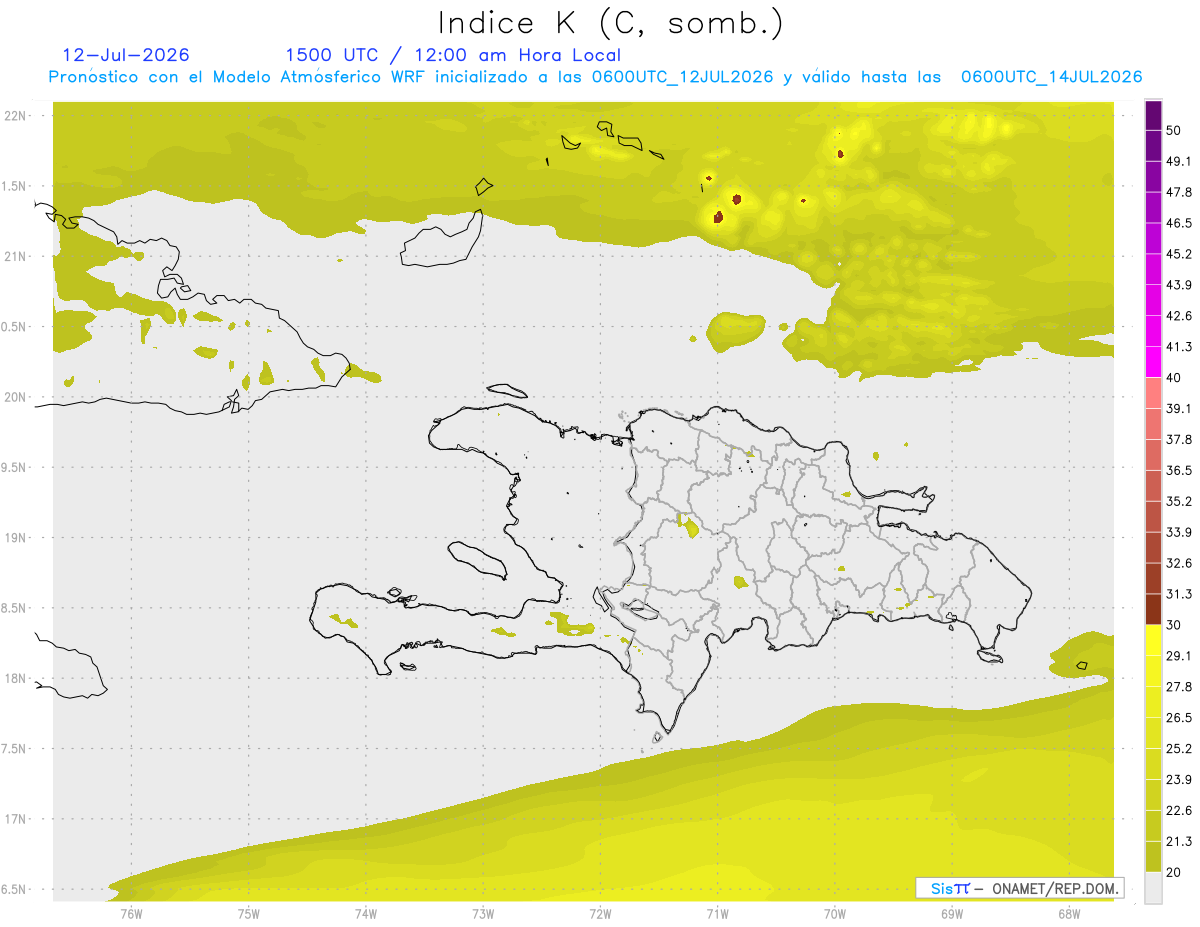The width and height of the screenshot is (1200, 927).
Task: Click the latitude label "22N"
Action: click(x=15, y=116)
